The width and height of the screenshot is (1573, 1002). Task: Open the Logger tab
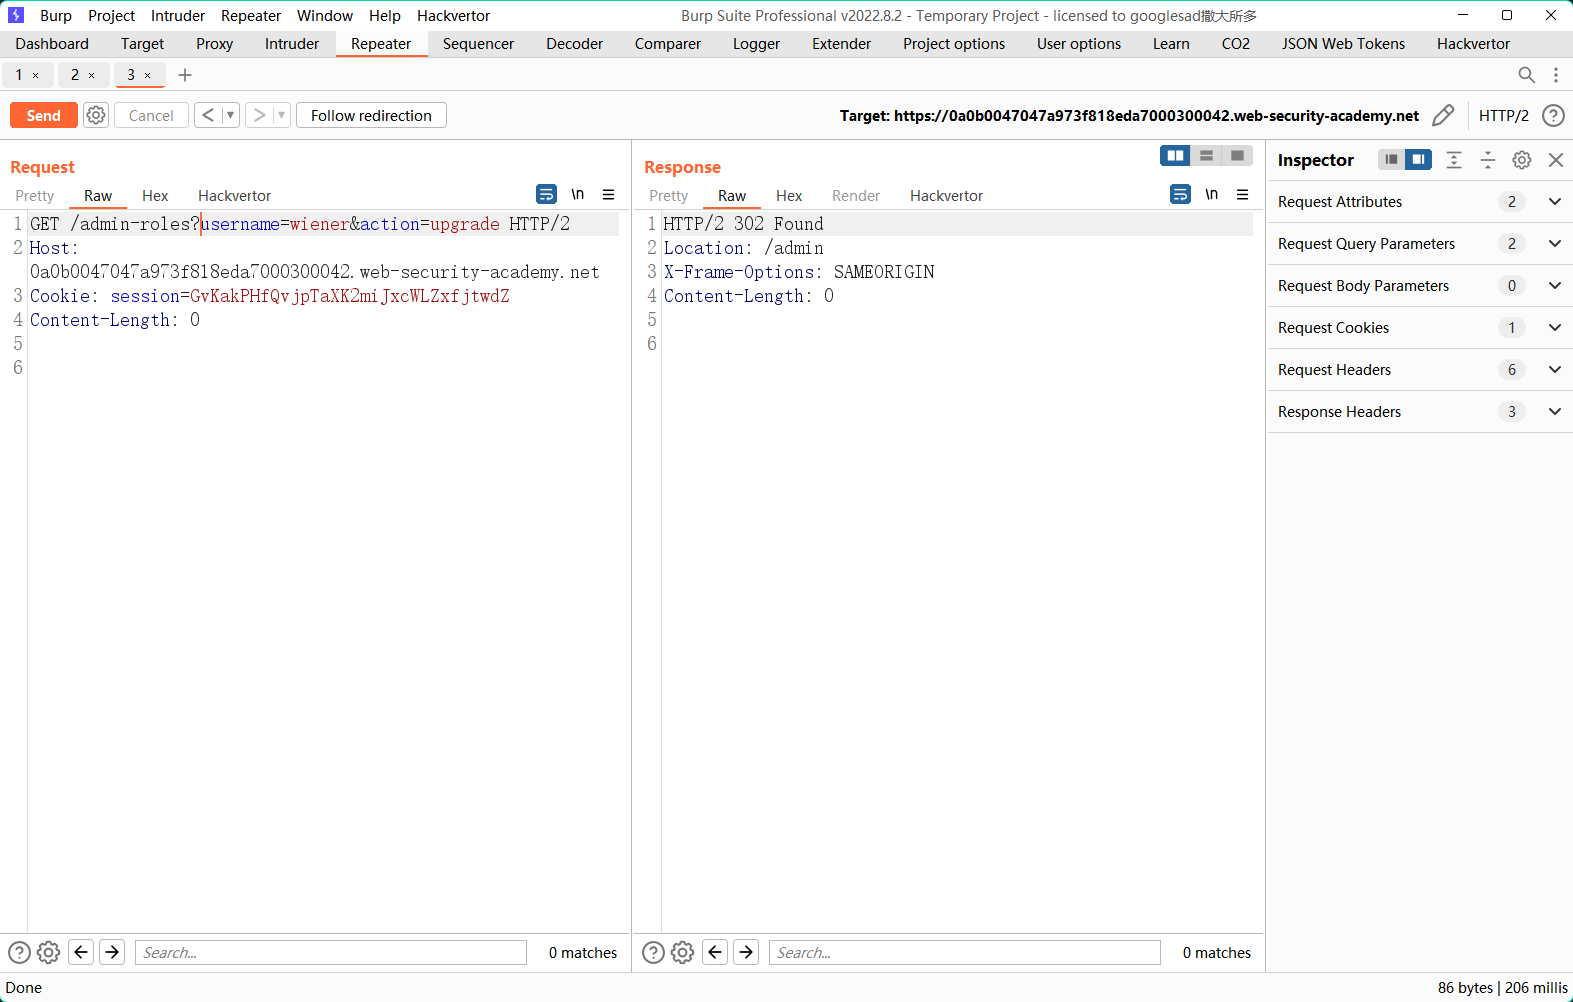(756, 44)
